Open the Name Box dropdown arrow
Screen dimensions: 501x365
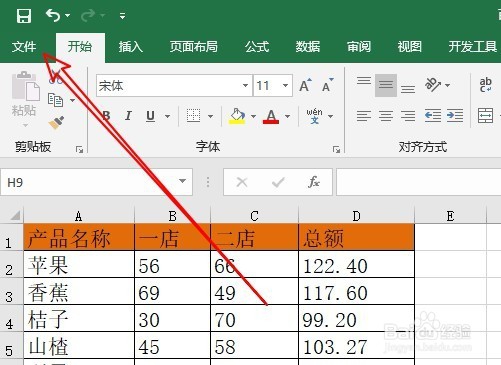click(x=182, y=181)
